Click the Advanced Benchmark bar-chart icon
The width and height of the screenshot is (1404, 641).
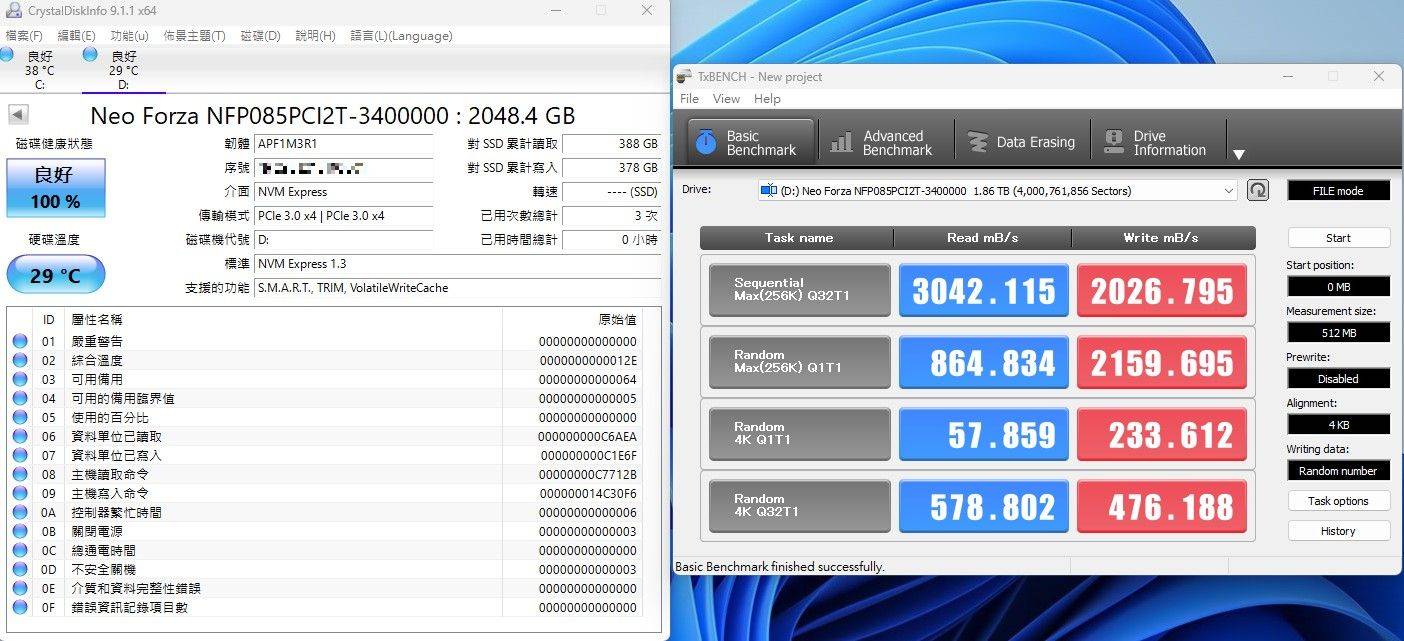click(841, 141)
